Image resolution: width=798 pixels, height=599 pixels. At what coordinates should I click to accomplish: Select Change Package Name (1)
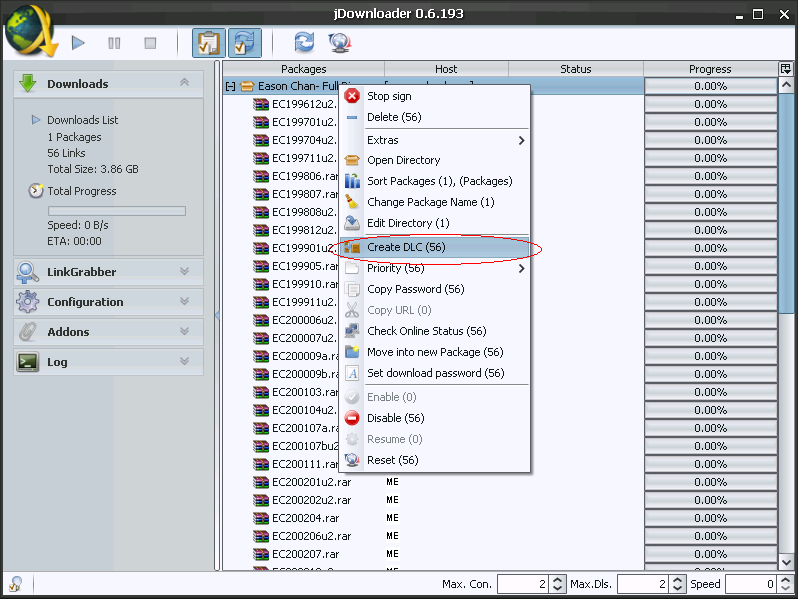(x=435, y=202)
